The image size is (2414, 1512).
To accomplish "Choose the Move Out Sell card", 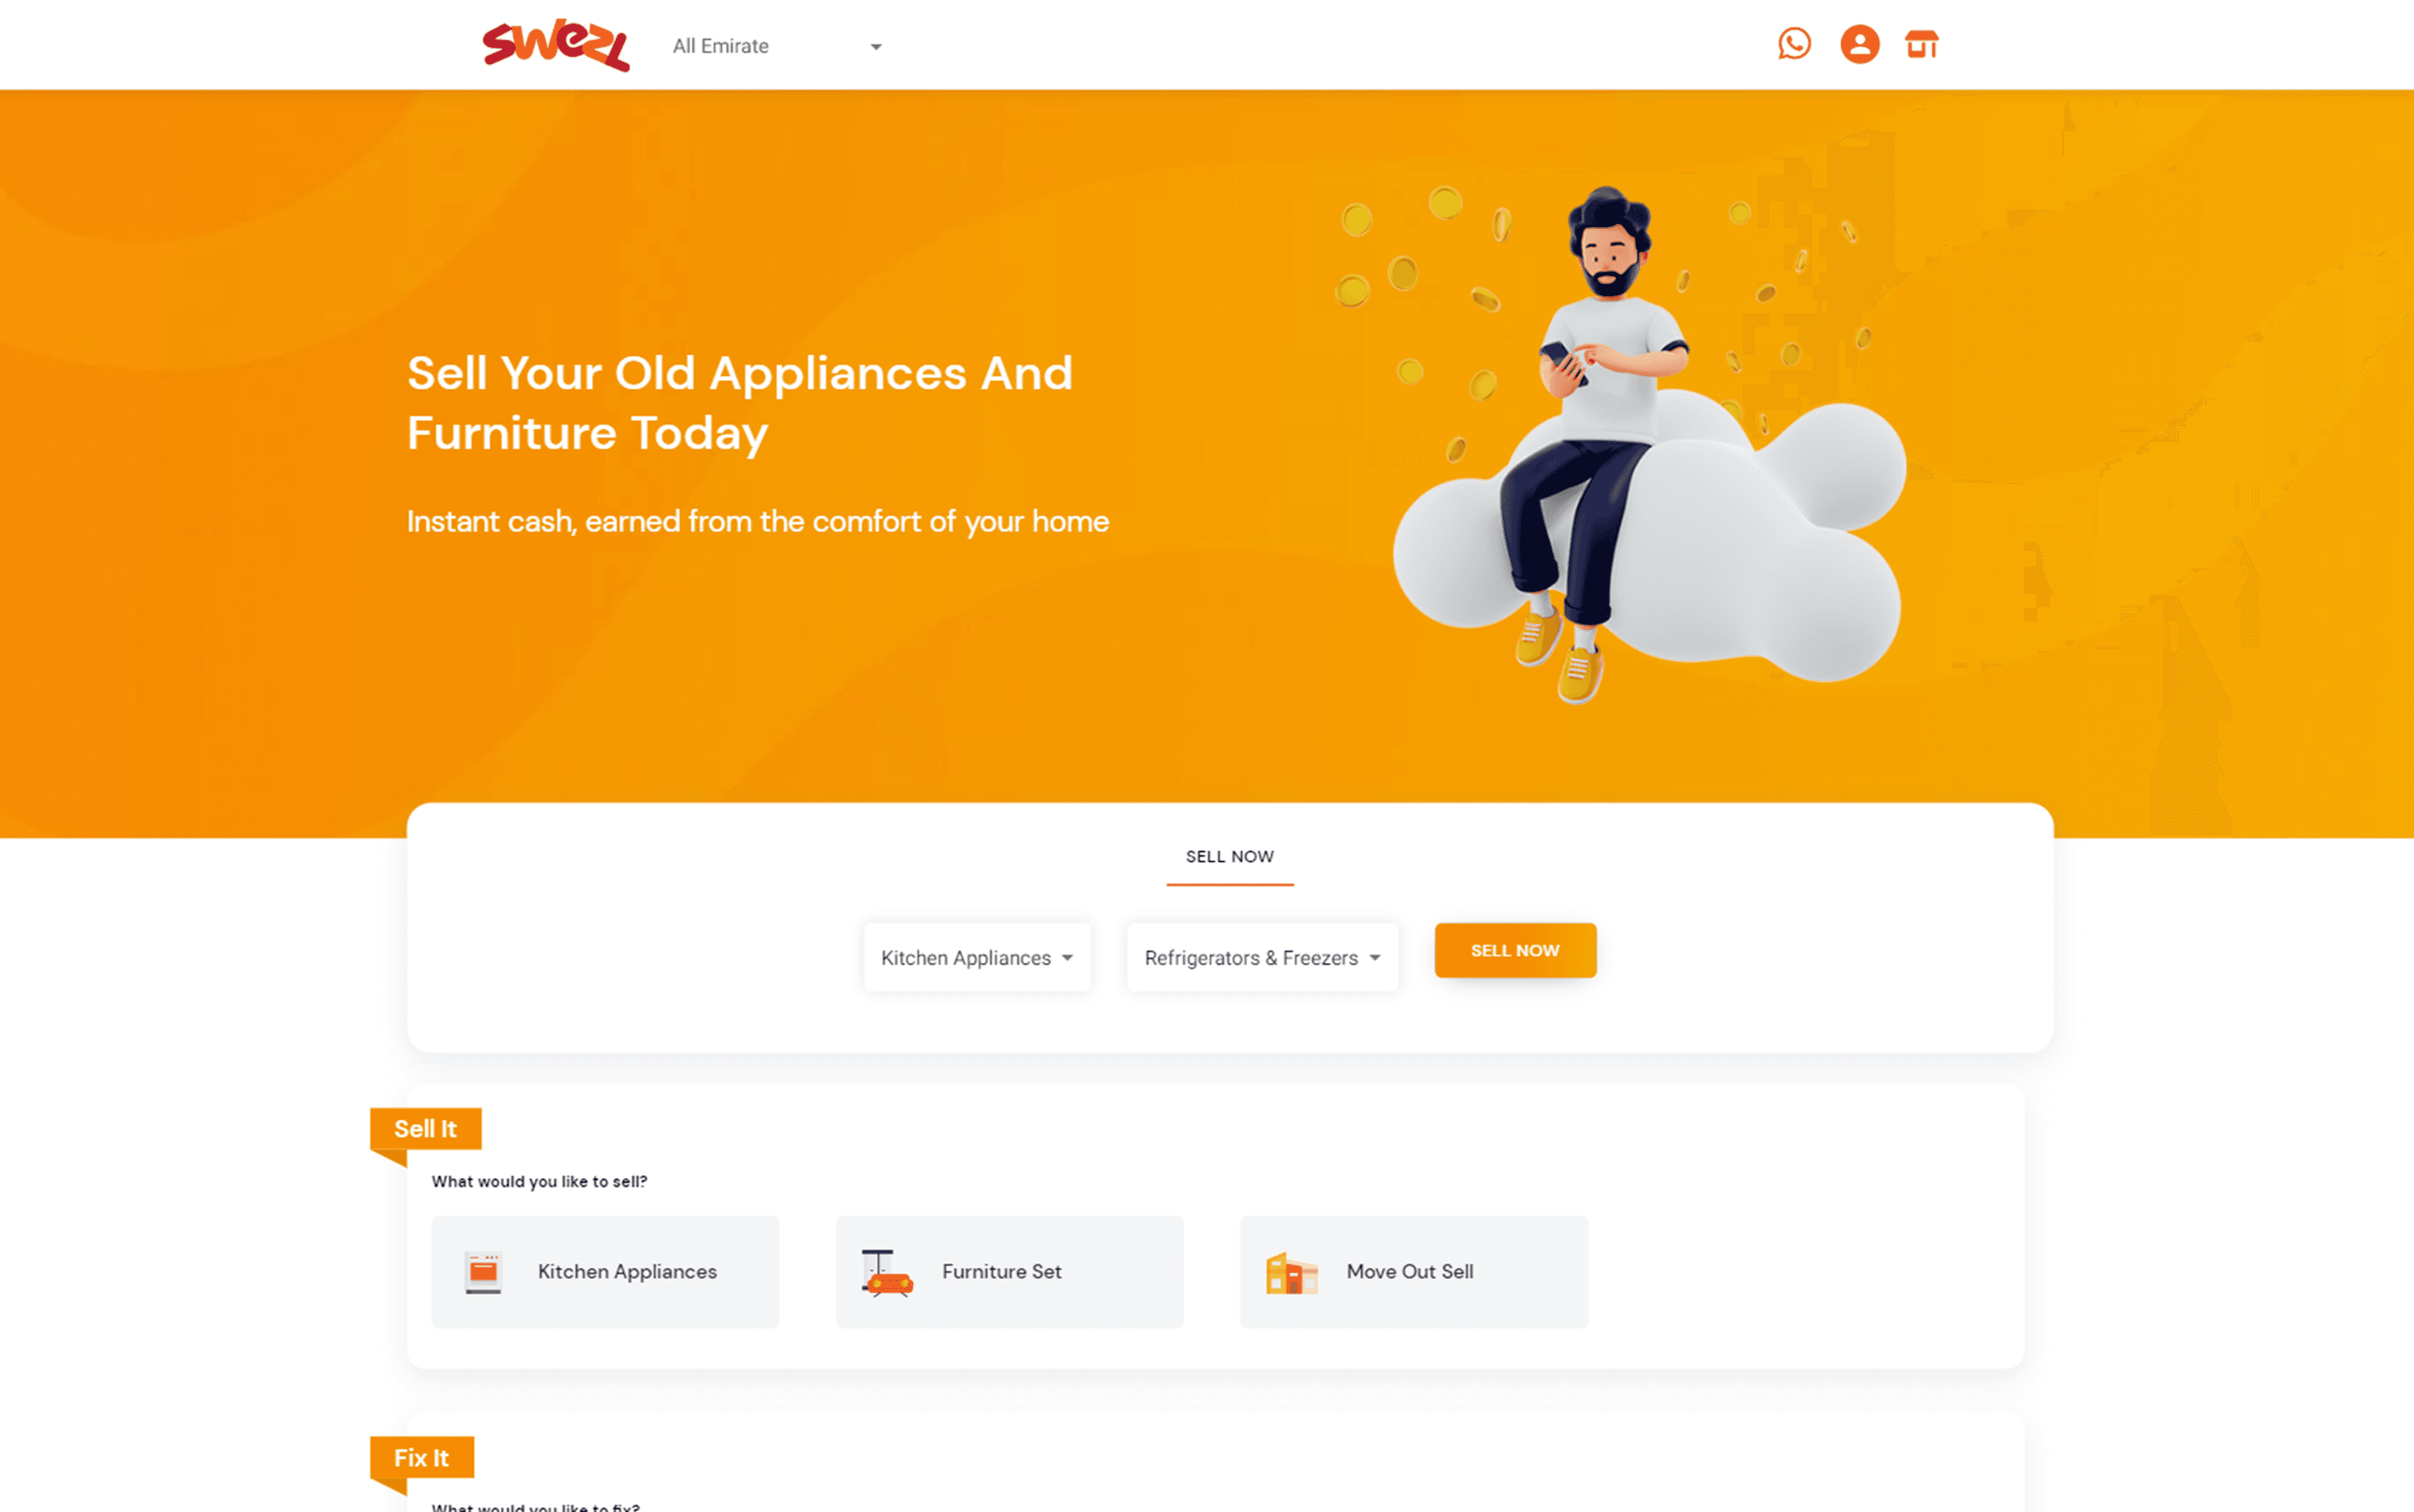I will click(1413, 1272).
